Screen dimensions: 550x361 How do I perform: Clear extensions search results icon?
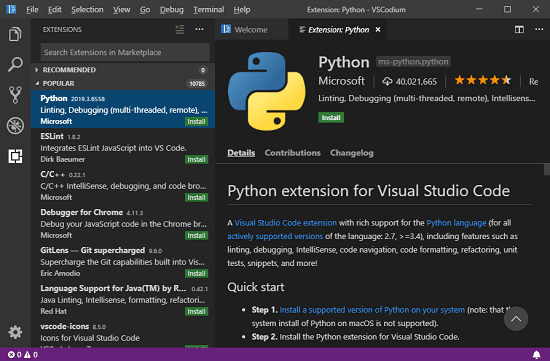point(180,29)
